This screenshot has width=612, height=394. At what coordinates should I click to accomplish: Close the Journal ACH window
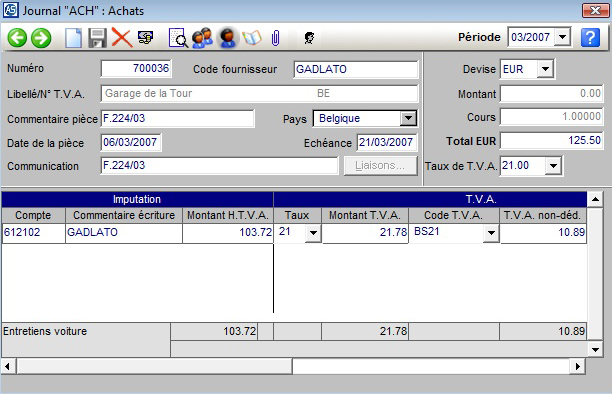[x=595, y=11]
